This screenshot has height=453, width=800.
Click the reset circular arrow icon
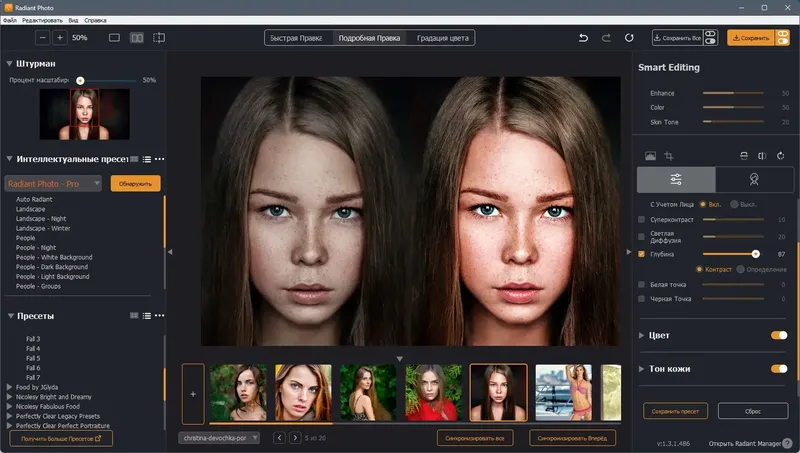[x=629, y=38]
